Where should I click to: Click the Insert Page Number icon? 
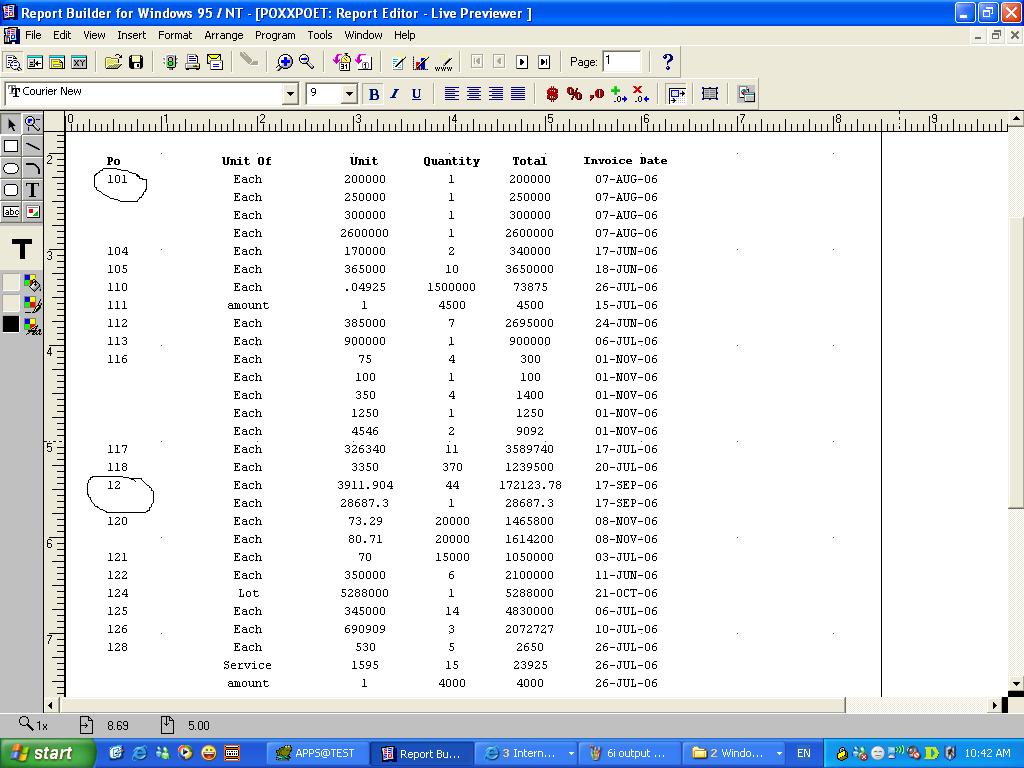(364, 62)
